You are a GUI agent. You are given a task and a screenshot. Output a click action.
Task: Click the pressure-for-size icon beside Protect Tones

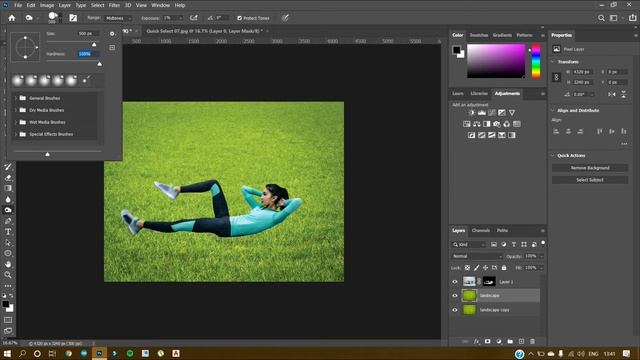point(285,18)
